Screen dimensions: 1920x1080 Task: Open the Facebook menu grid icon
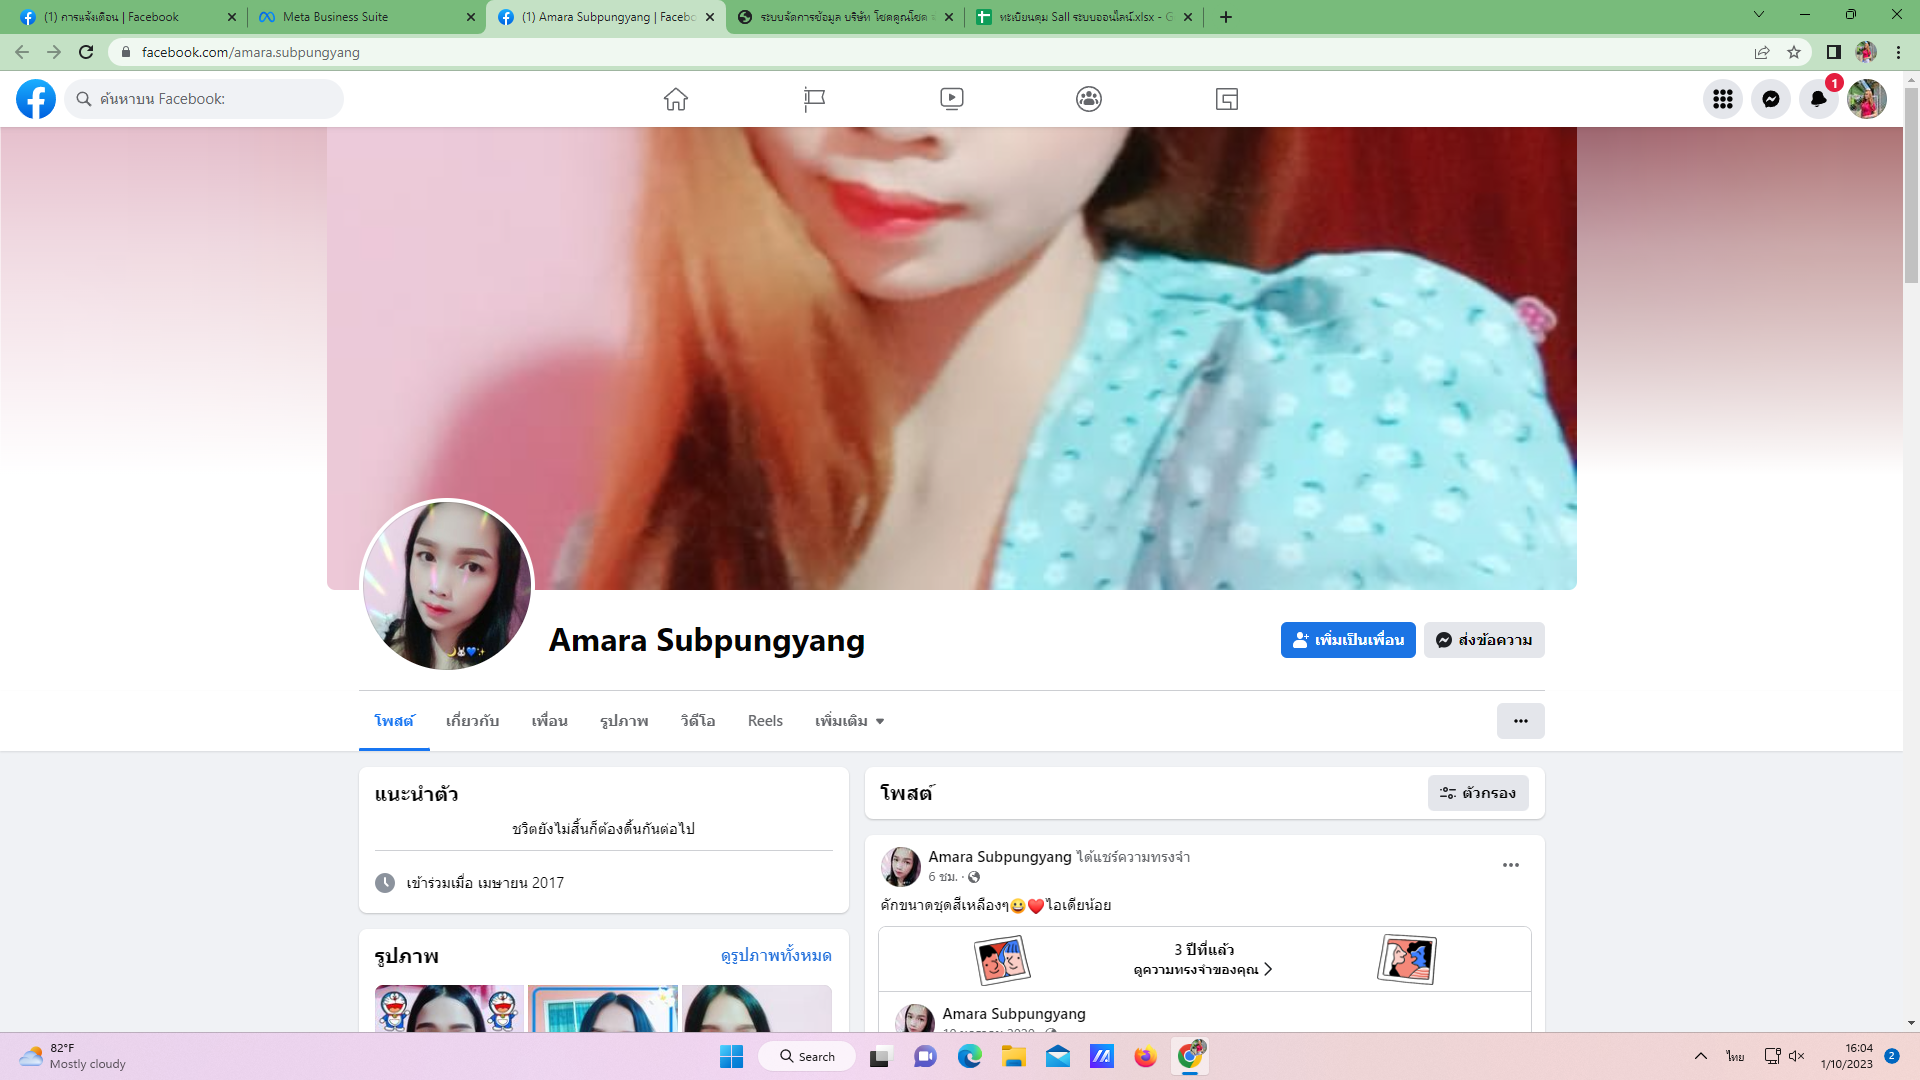coord(1722,99)
